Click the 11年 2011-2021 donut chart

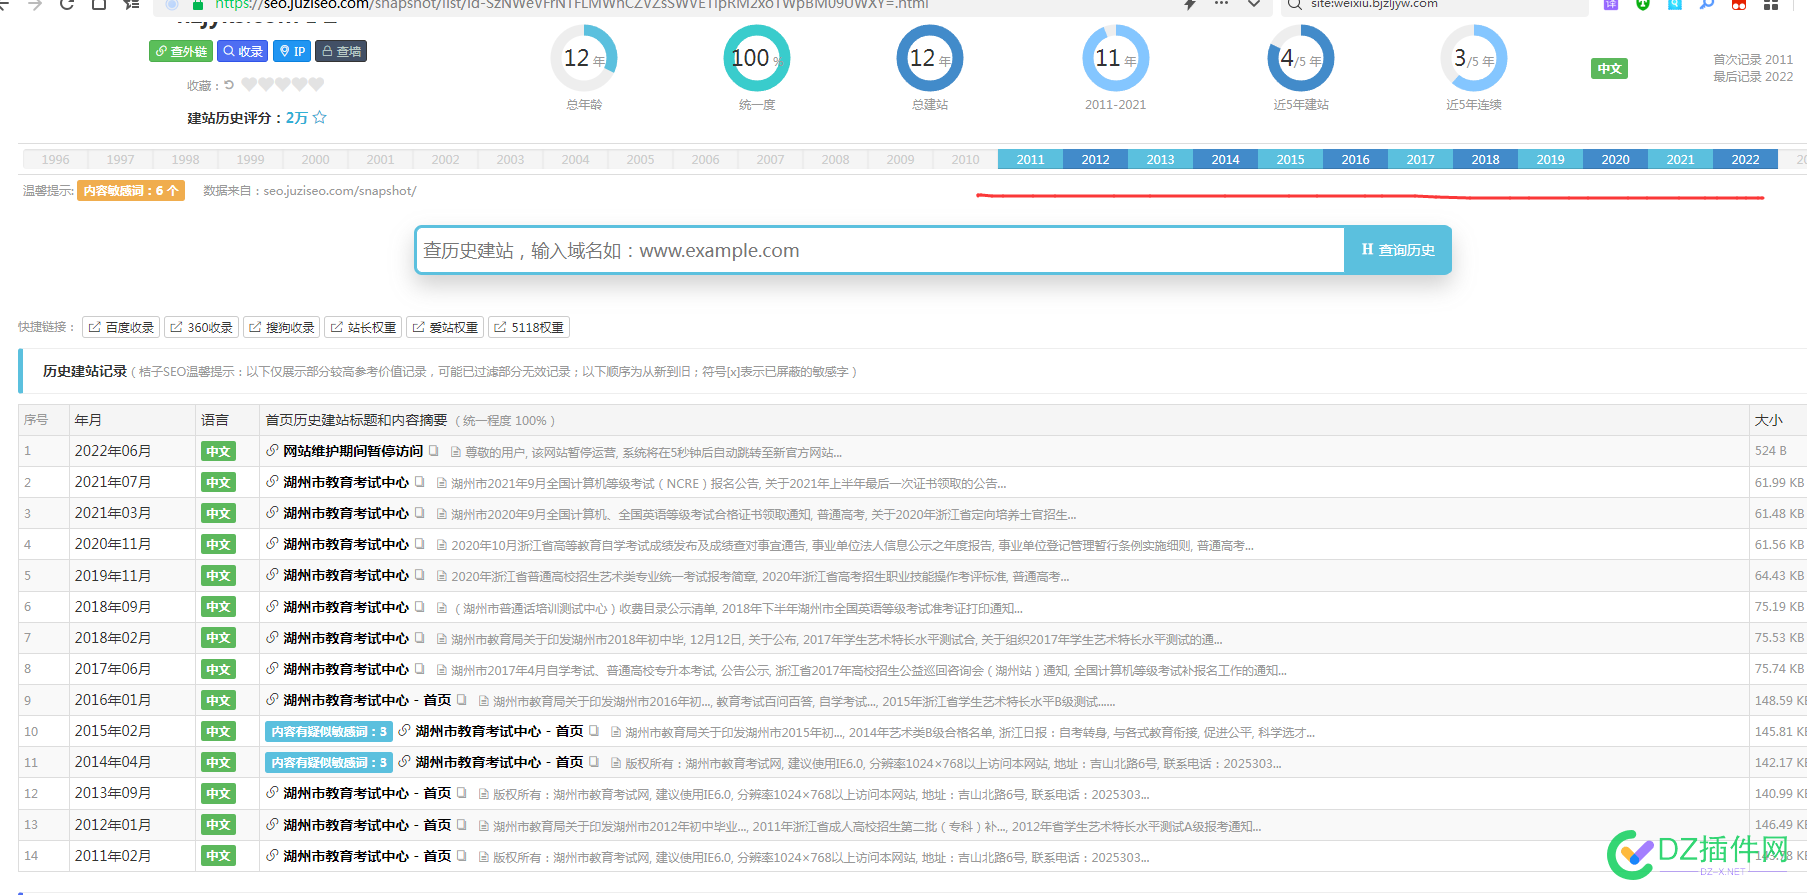coord(1115,58)
